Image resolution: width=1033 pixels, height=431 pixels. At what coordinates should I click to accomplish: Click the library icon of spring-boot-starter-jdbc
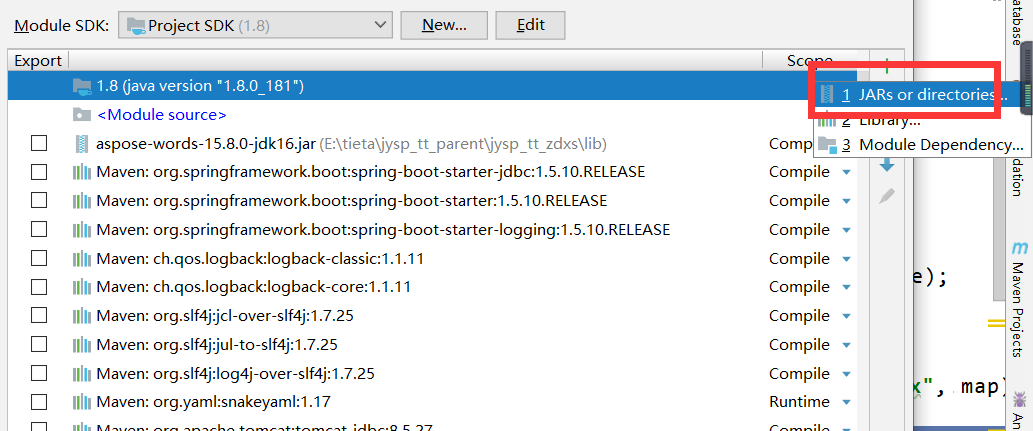[82, 173]
